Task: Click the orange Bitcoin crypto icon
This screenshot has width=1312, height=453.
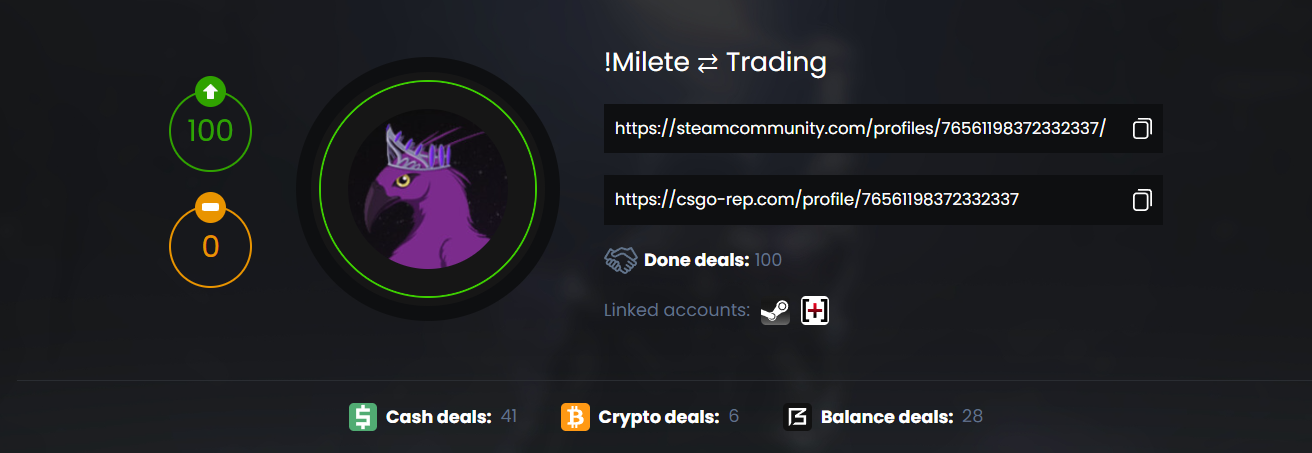Action: pos(575,417)
